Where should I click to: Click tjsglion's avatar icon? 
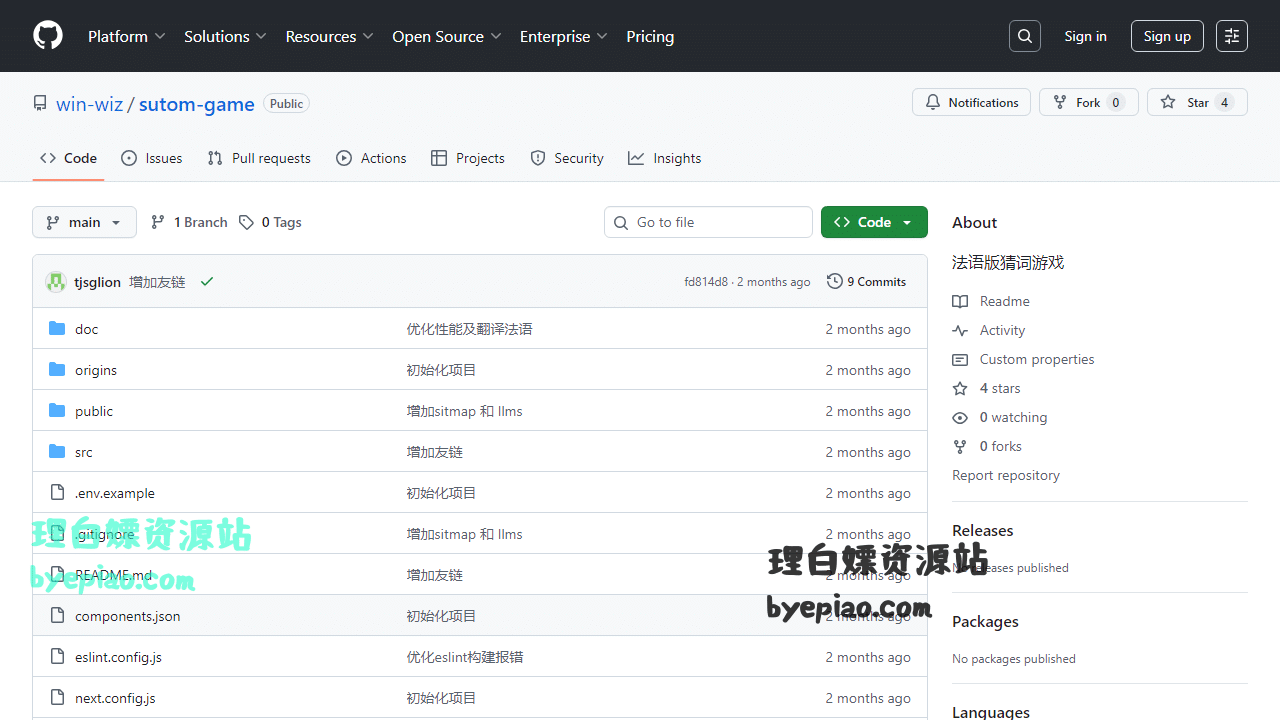56,282
